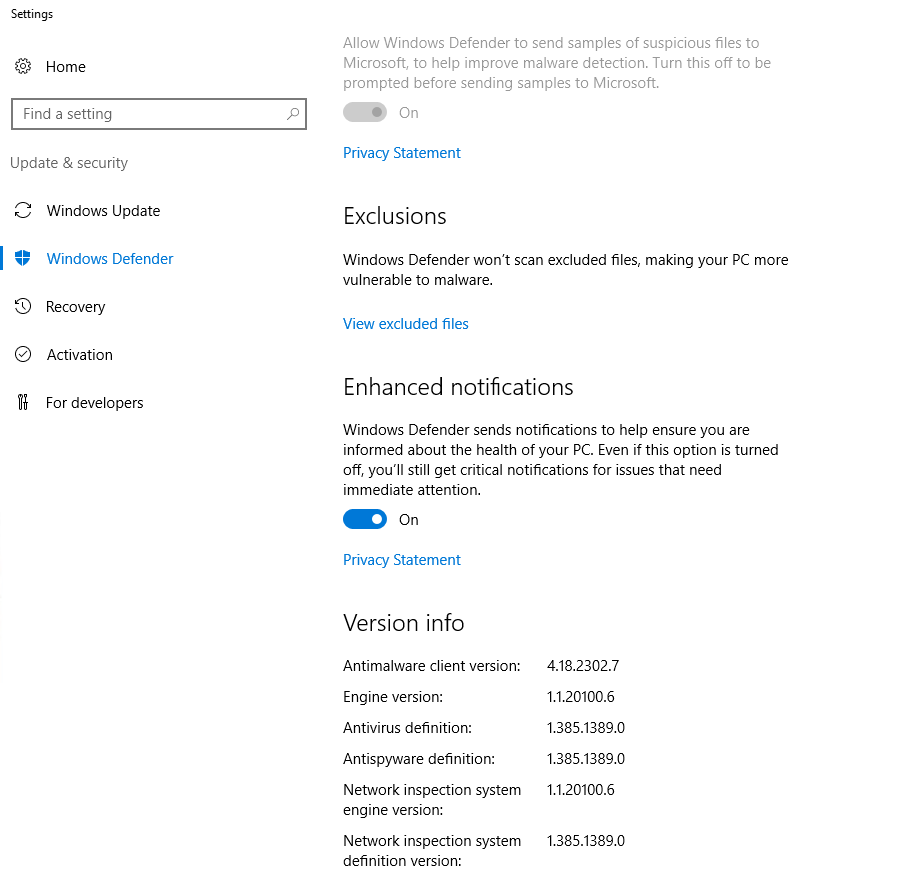This screenshot has width=915, height=881.
Task: Click the Recovery history icon
Action: (x=23, y=306)
